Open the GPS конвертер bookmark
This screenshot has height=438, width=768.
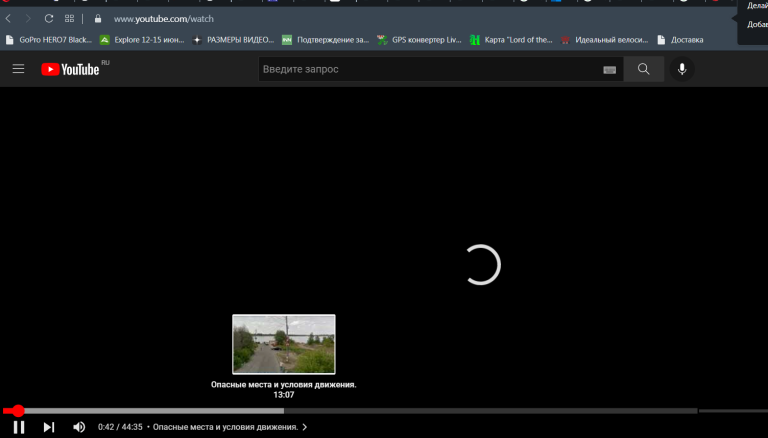click(419, 40)
